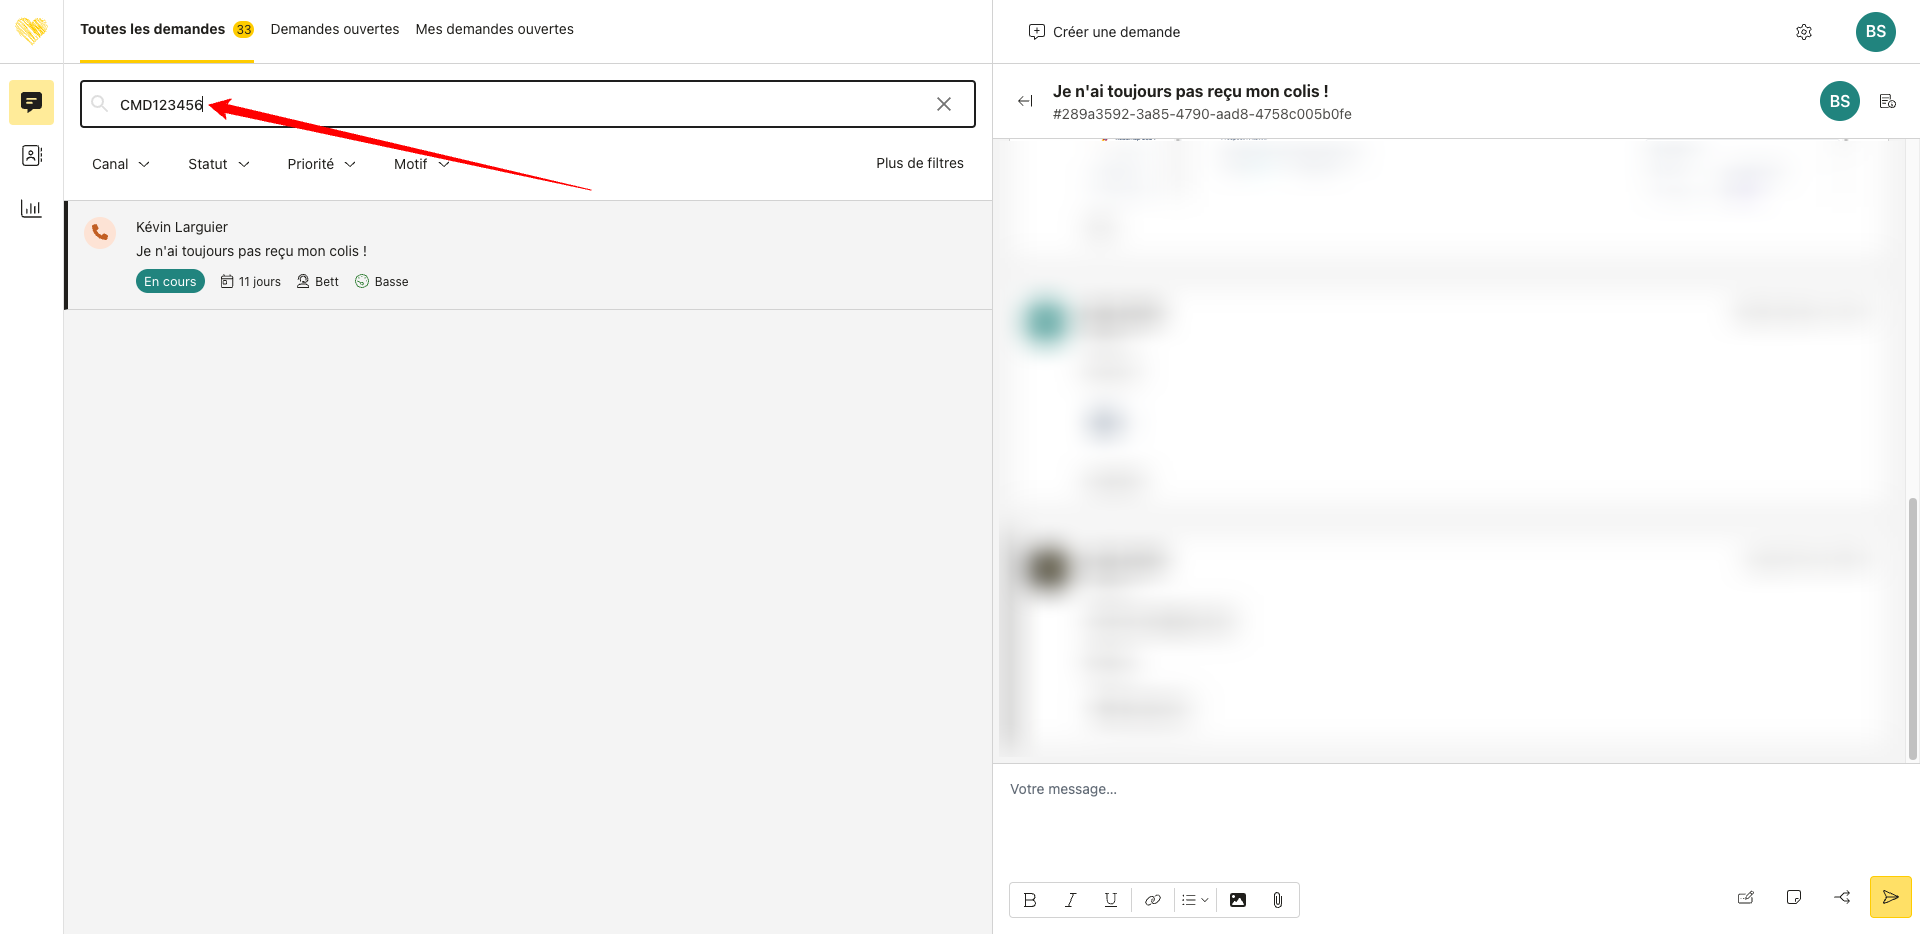Image resolution: width=1920 pixels, height=934 pixels.
Task: Insert a hyperlink in the message
Action: [1152, 900]
